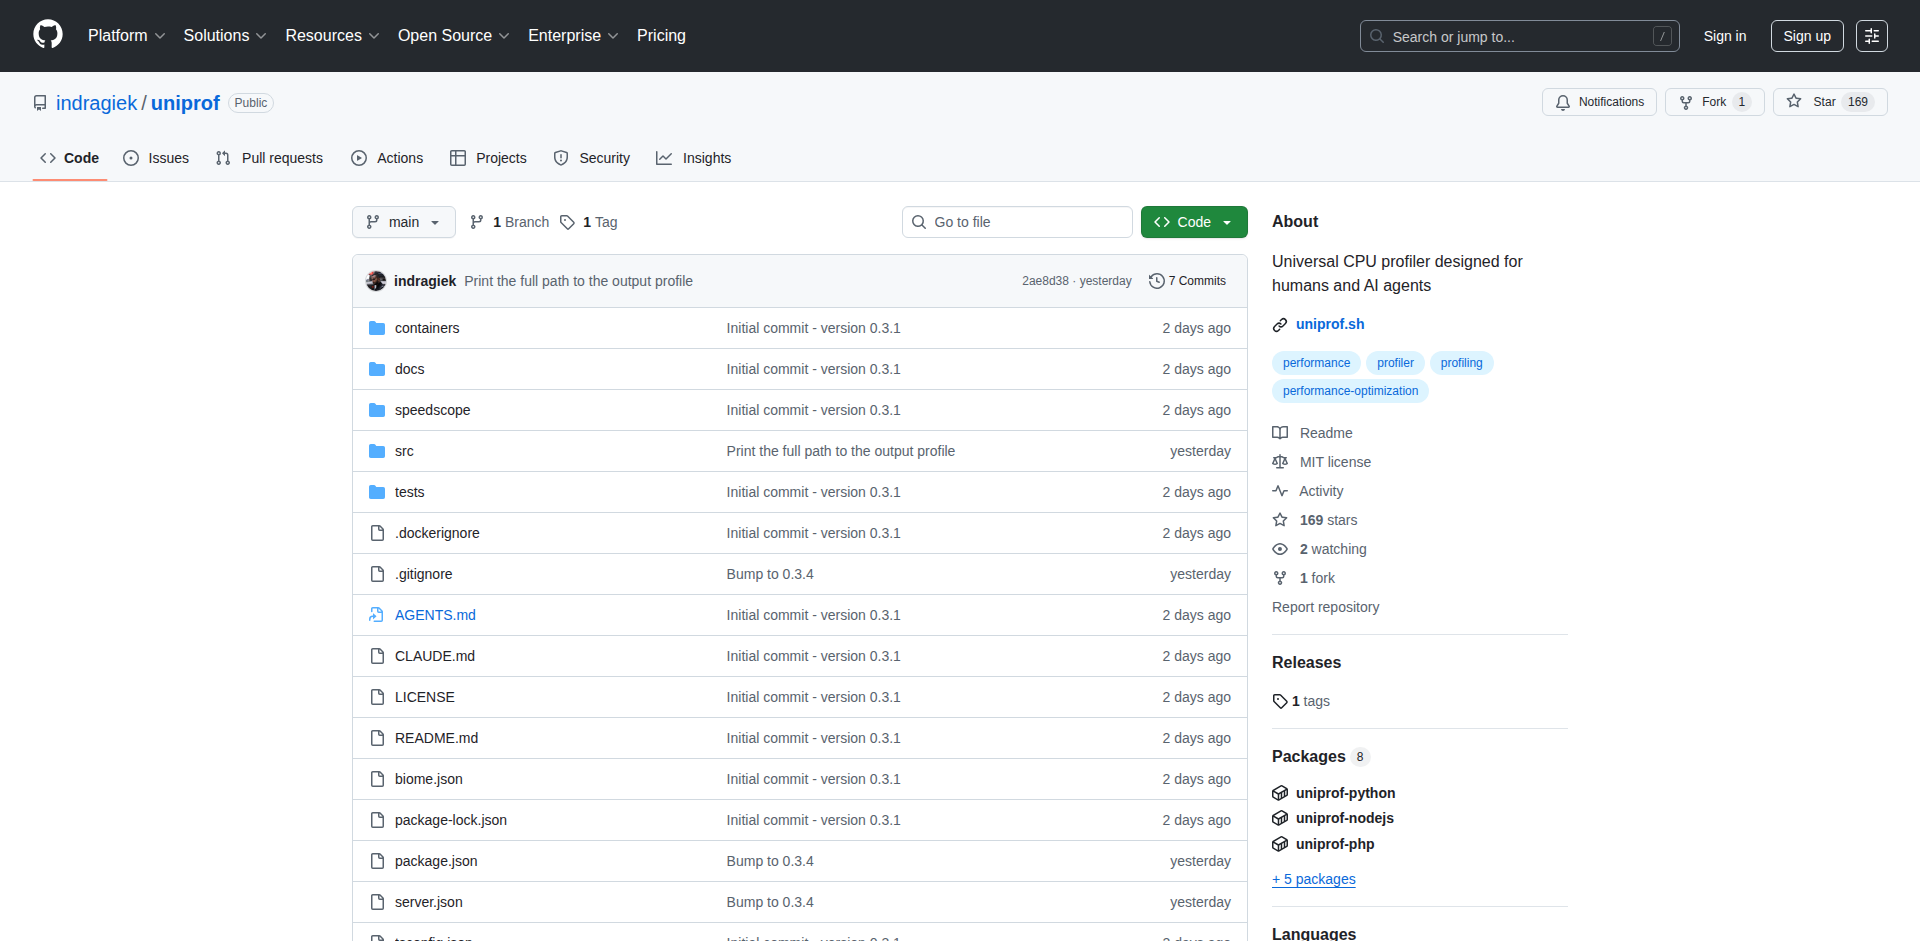Image resolution: width=1920 pixels, height=941 pixels.
Task: Open 'Bump to 0.3.4' commit for .gitignore
Action: [770, 574]
